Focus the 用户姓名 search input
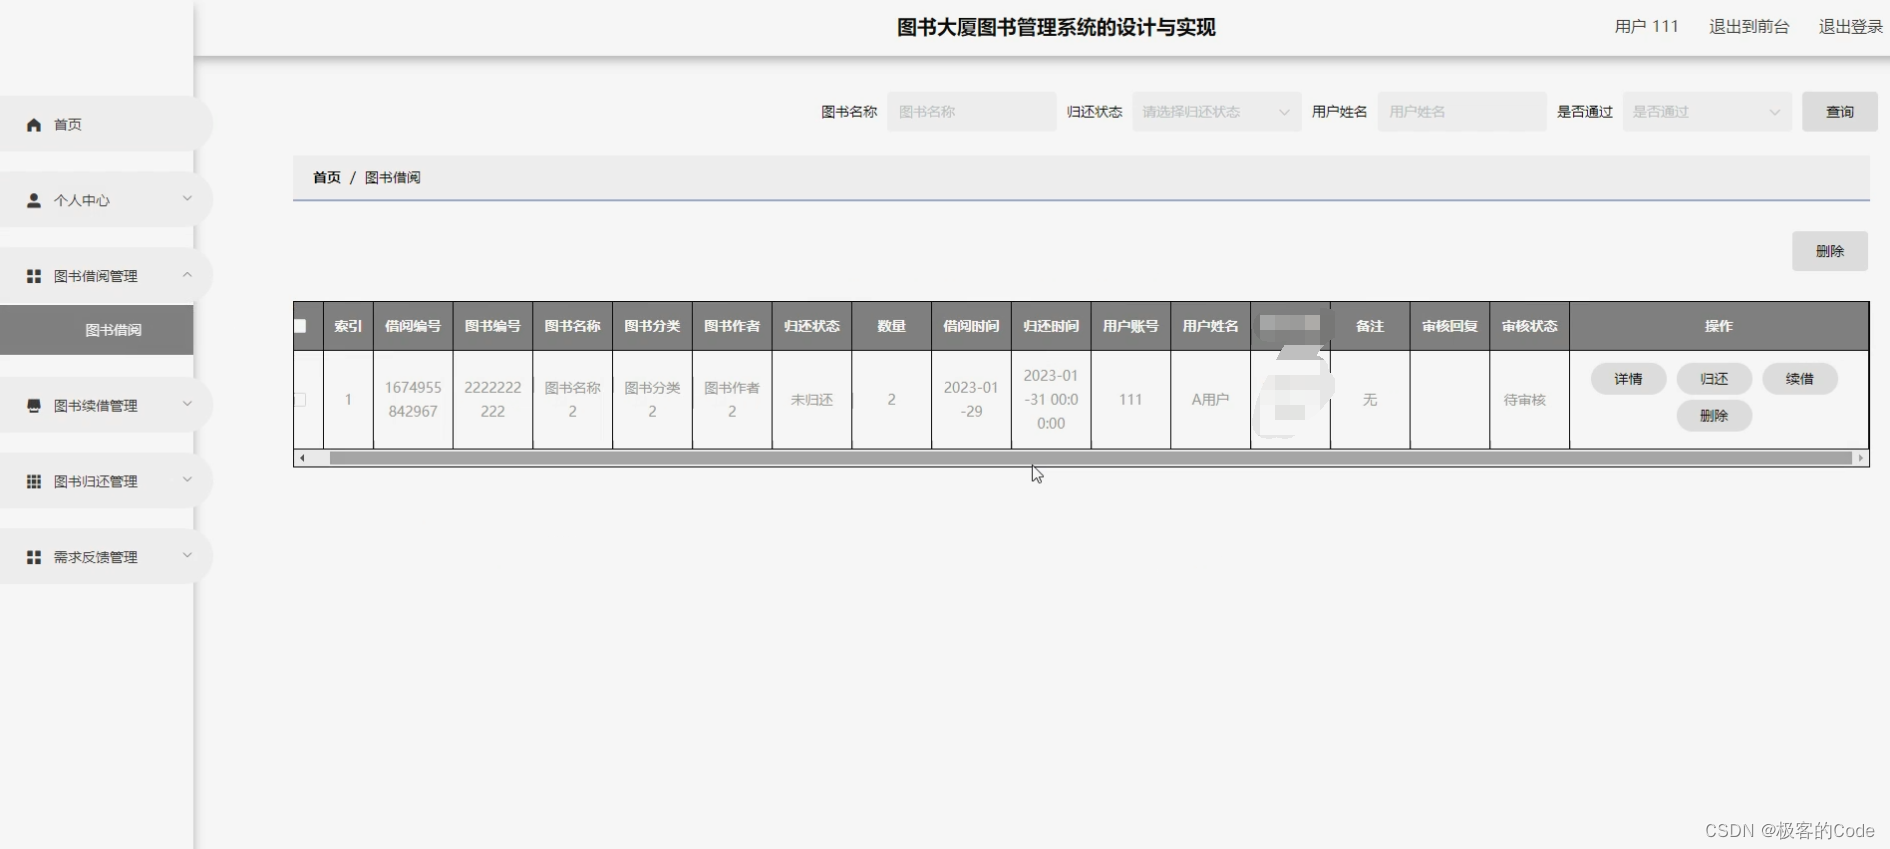Viewport: 1890px width, 849px height. (x=1462, y=112)
